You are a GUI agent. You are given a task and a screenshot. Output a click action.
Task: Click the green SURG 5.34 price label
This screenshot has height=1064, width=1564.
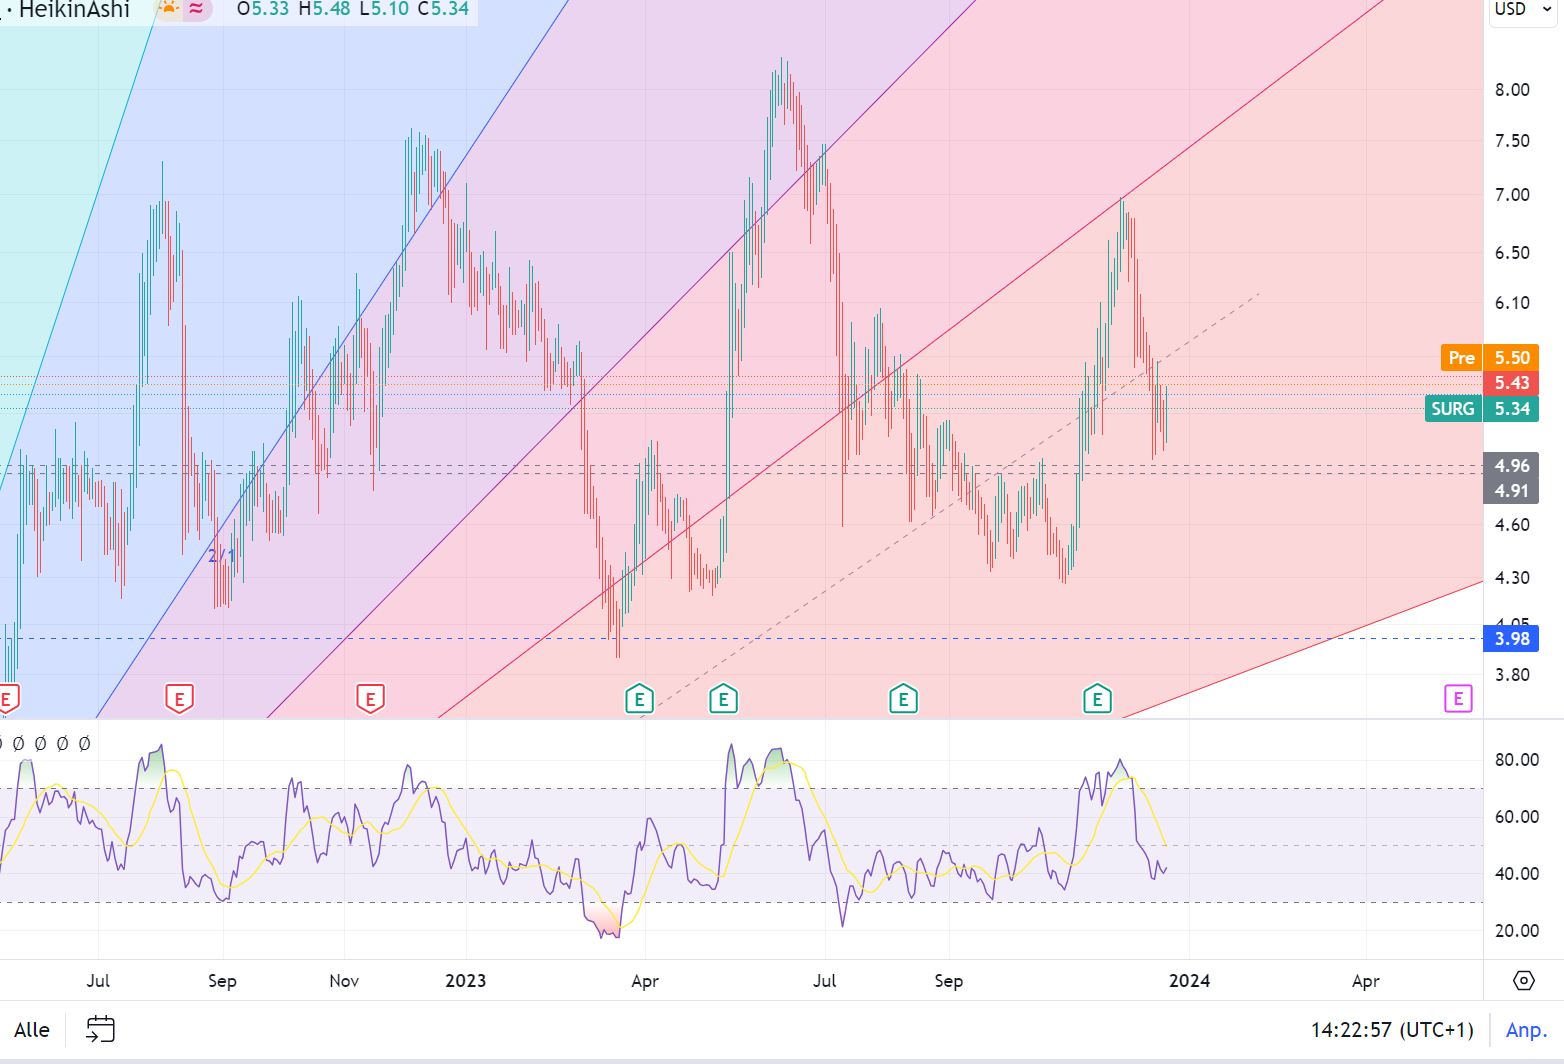[1482, 408]
